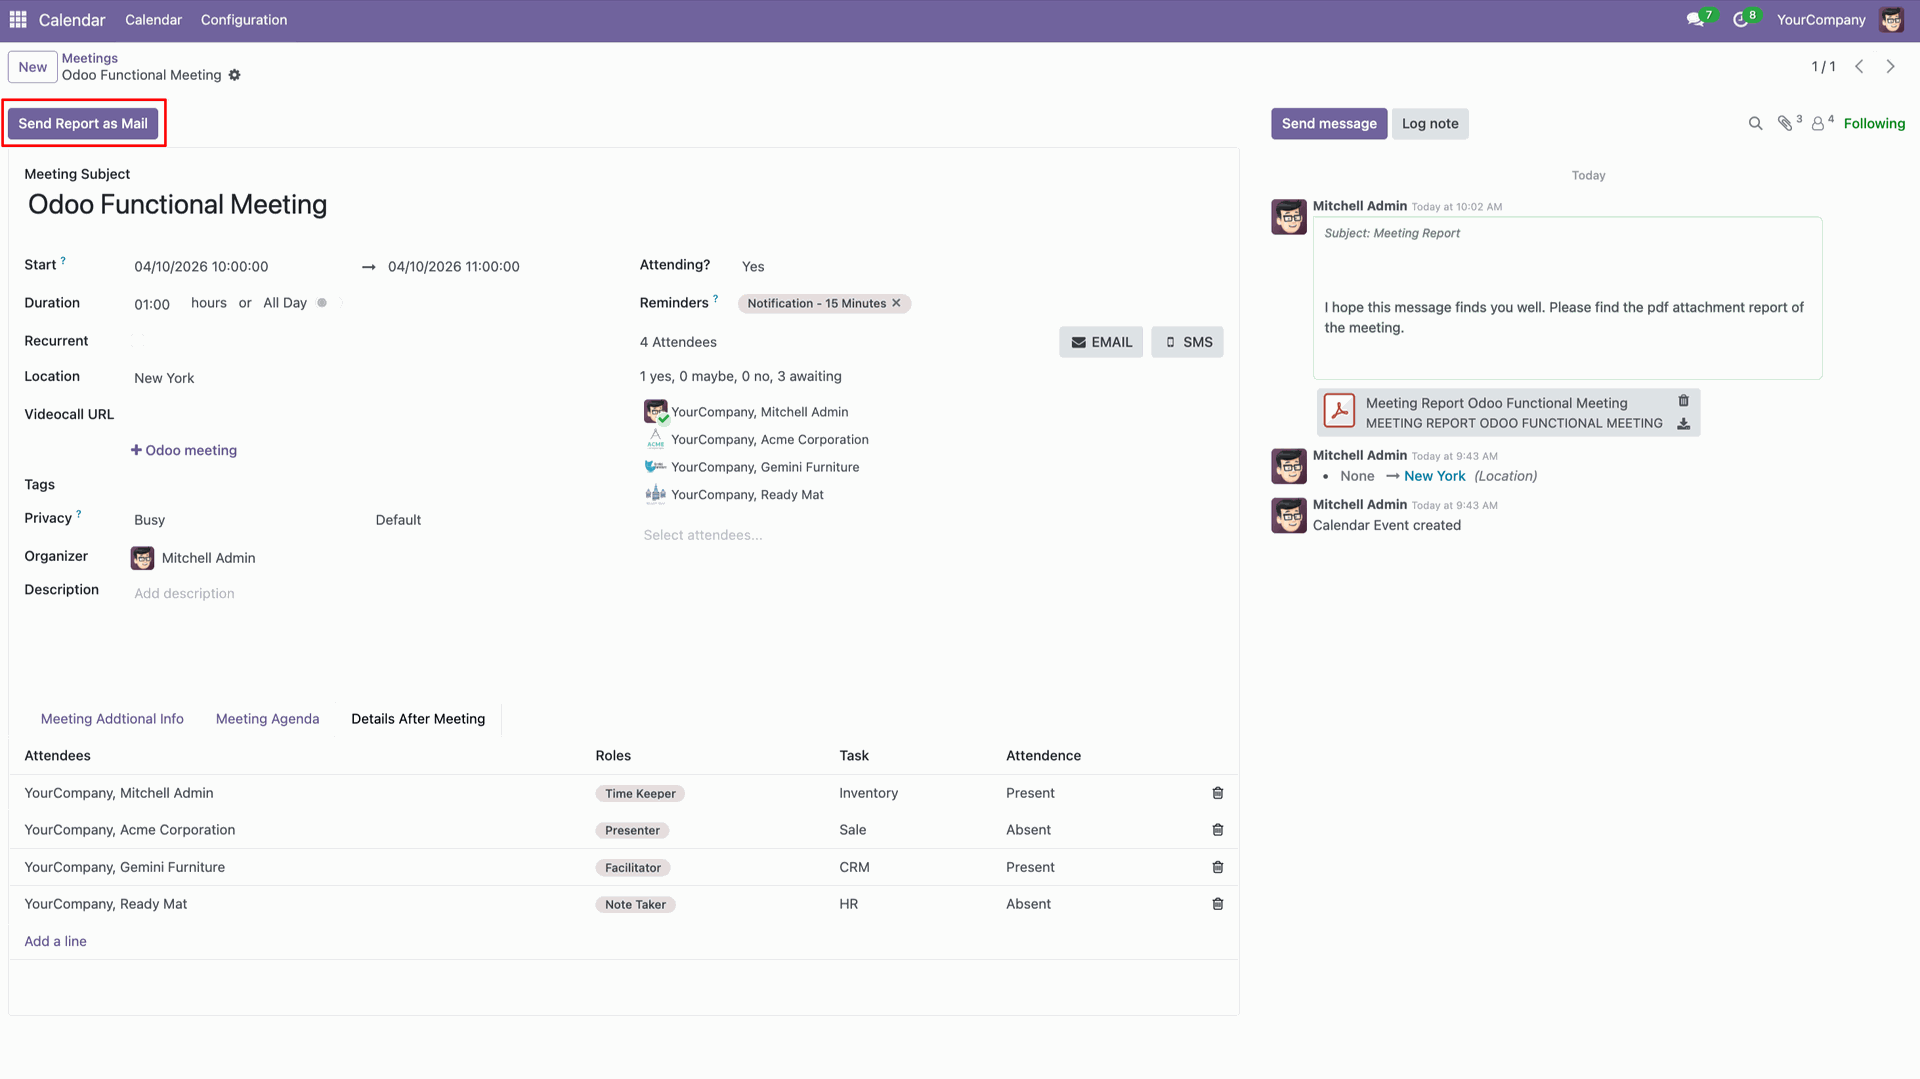The width and height of the screenshot is (1920, 1079).
Task: Open the activities clock icon
Action: pyautogui.click(x=1741, y=20)
